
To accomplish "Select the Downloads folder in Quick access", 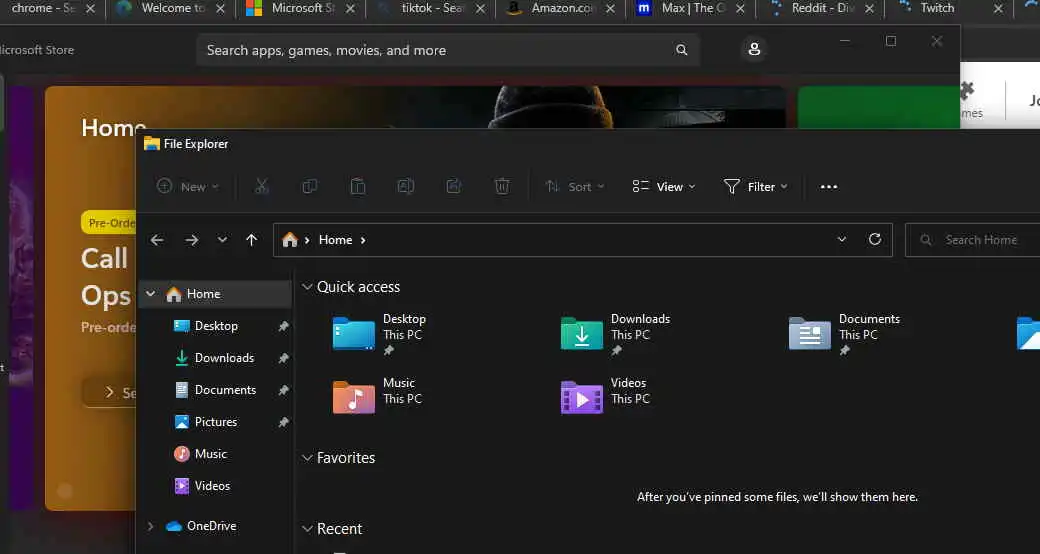I will (x=616, y=334).
